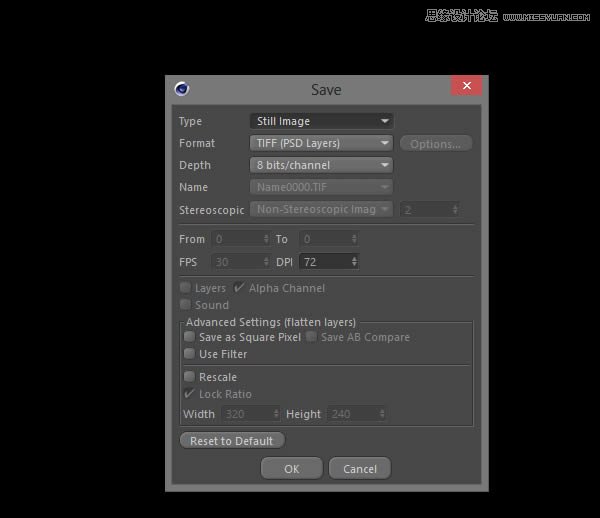The width and height of the screenshot is (600, 518).
Task: Toggle the Alpha Channel checkbox
Action: pyautogui.click(x=239, y=288)
